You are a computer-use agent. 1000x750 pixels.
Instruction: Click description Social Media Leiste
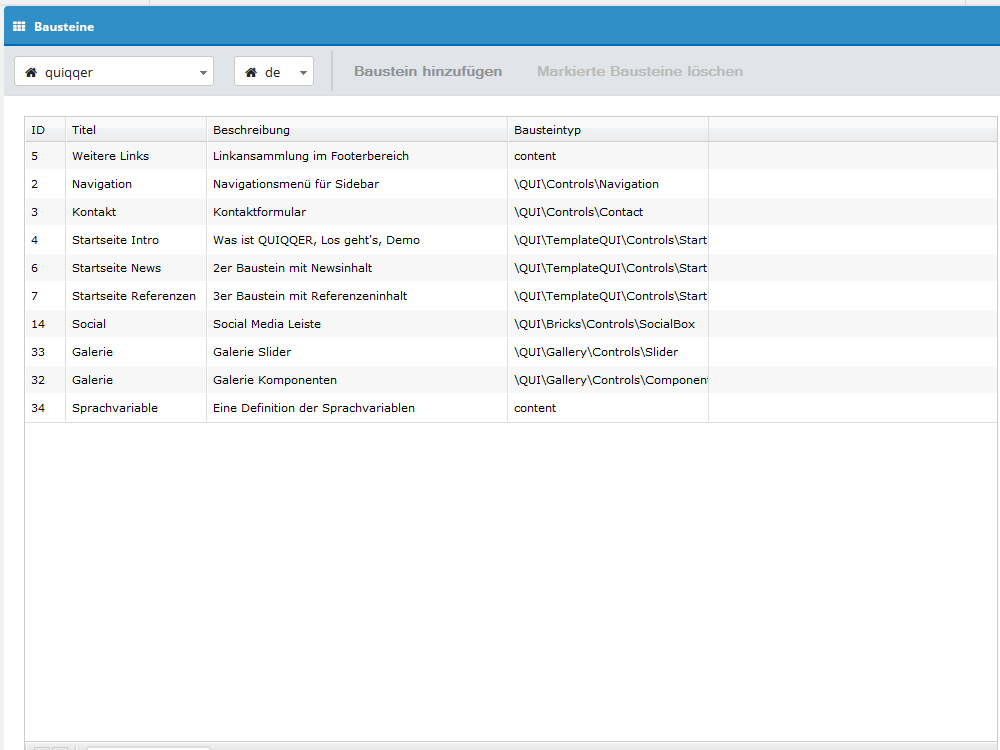click(x=267, y=324)
